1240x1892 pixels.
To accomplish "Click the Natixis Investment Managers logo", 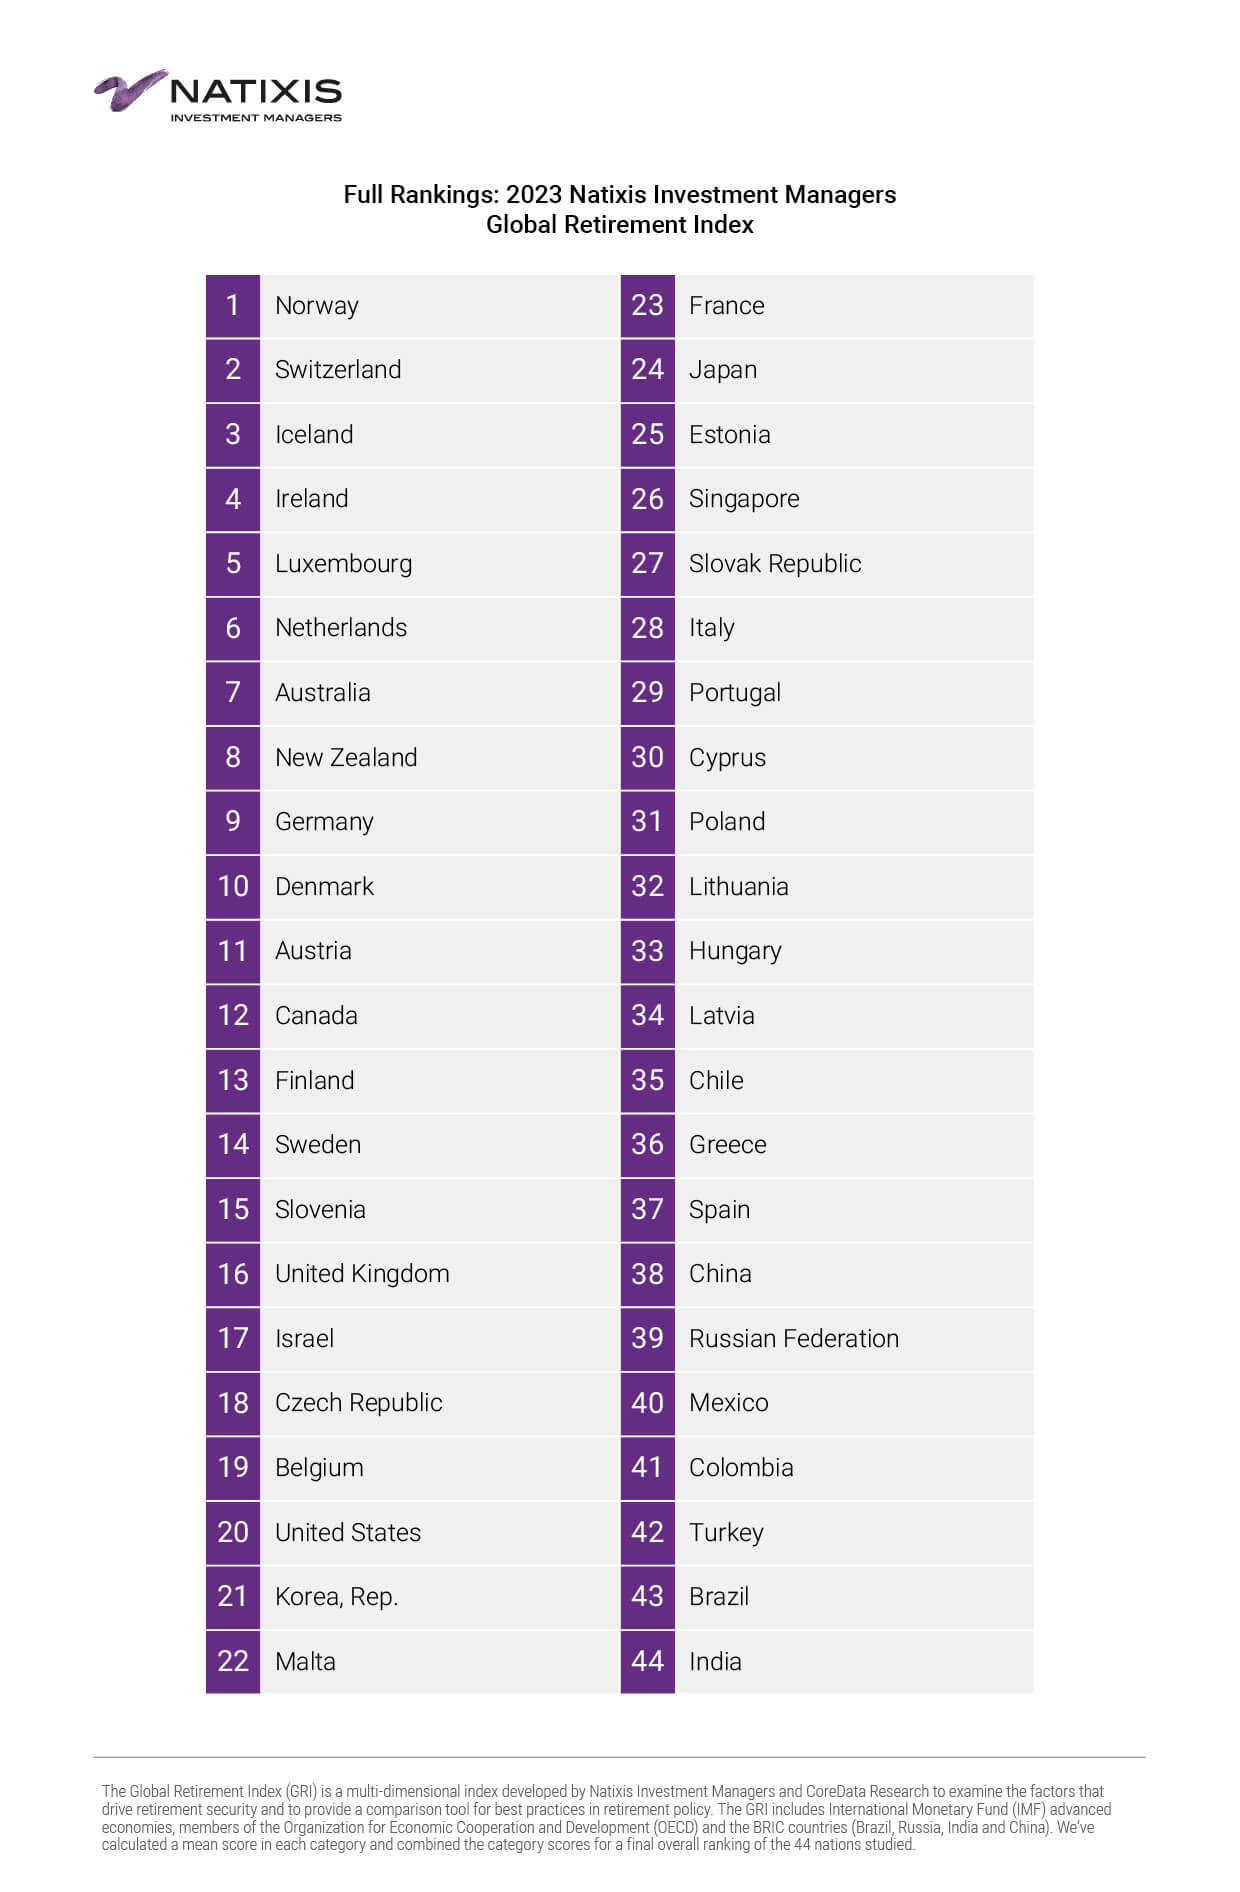I will (x=218, y=95).
